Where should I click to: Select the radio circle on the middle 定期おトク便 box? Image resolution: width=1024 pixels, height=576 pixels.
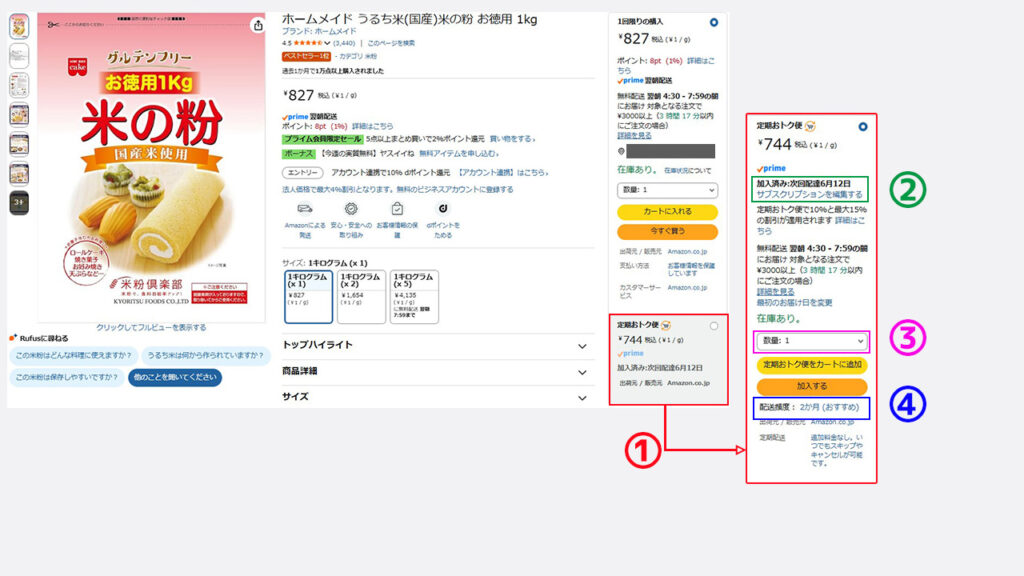[x=714, y=325]
